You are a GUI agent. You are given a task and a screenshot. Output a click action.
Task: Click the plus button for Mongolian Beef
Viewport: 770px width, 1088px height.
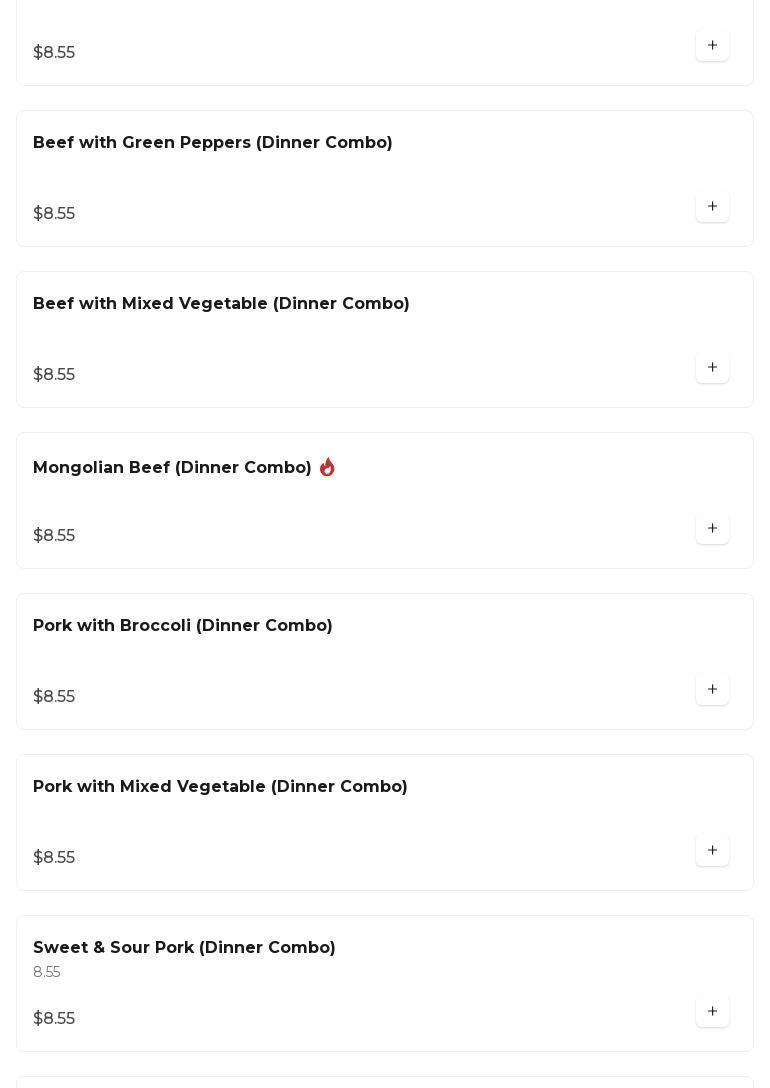712,529
